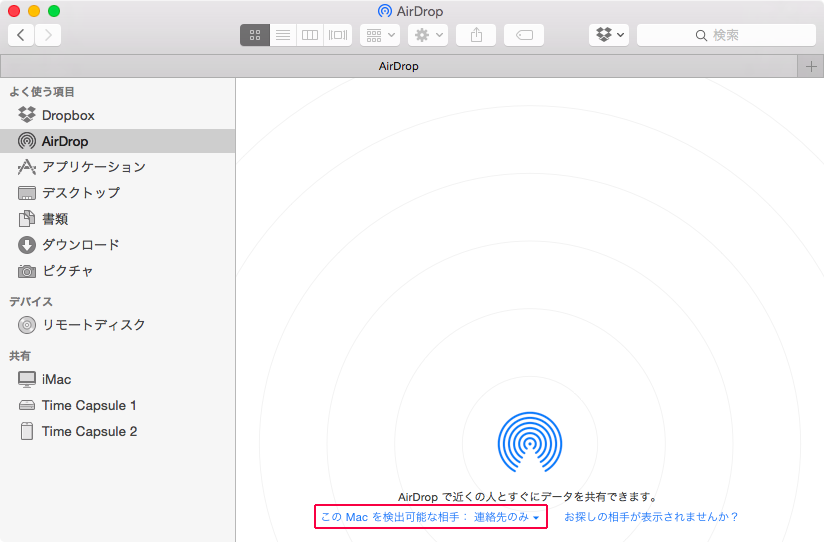Viewport: 824px width, 542px height.
Task: Click the Desktop sidebar icon
Action: [27, 193]
